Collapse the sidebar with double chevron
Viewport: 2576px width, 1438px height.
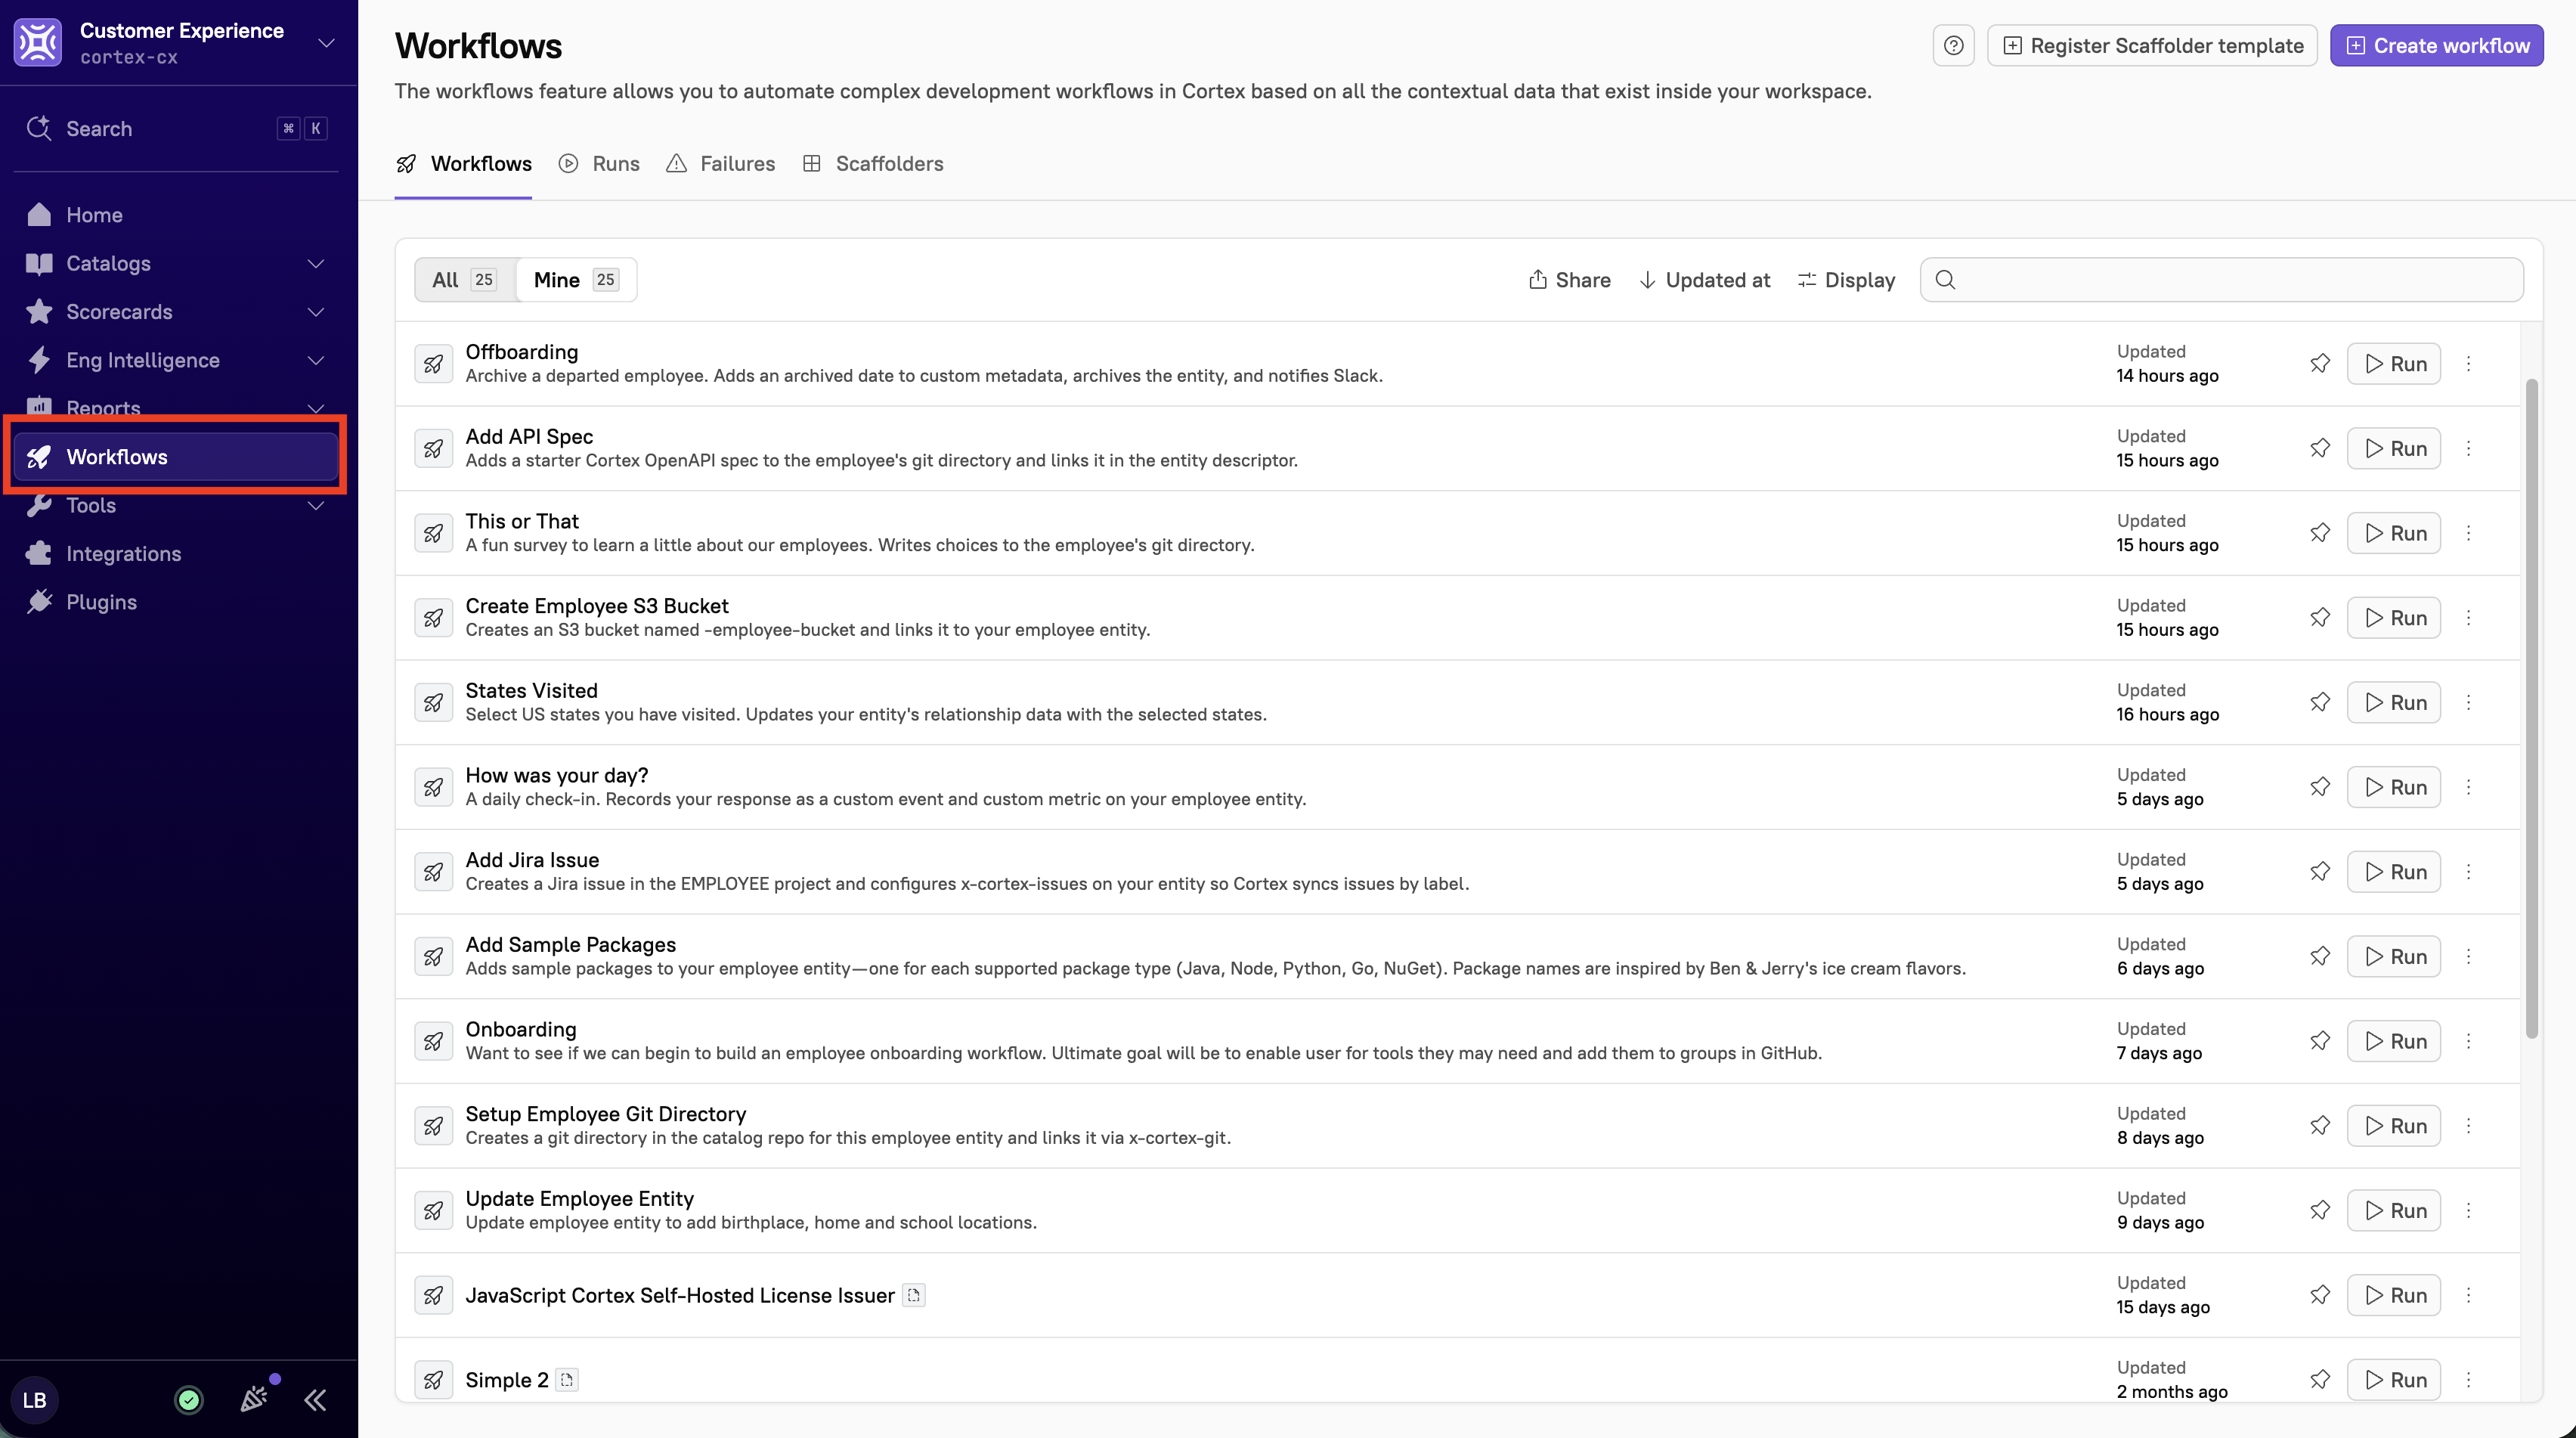tap(315, 1400)
